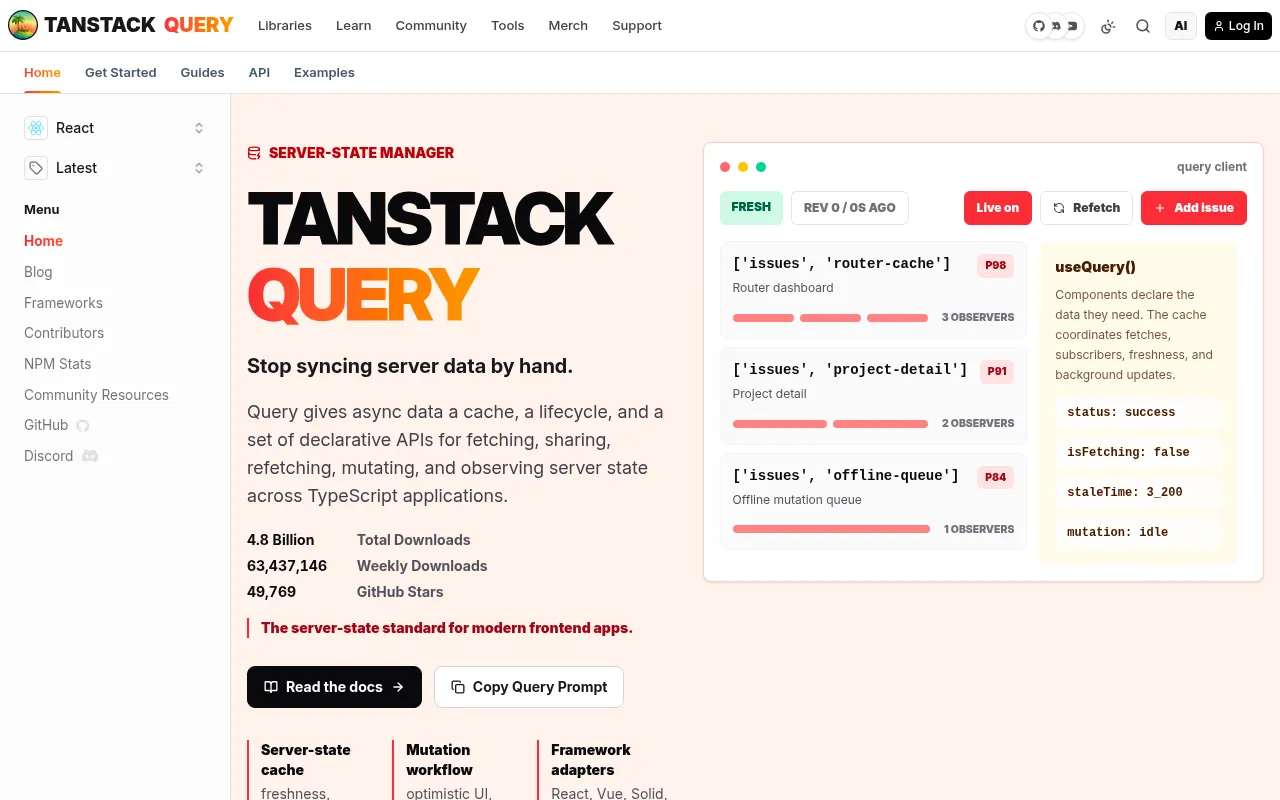Click the FRESH status badge

pos(751,207)
